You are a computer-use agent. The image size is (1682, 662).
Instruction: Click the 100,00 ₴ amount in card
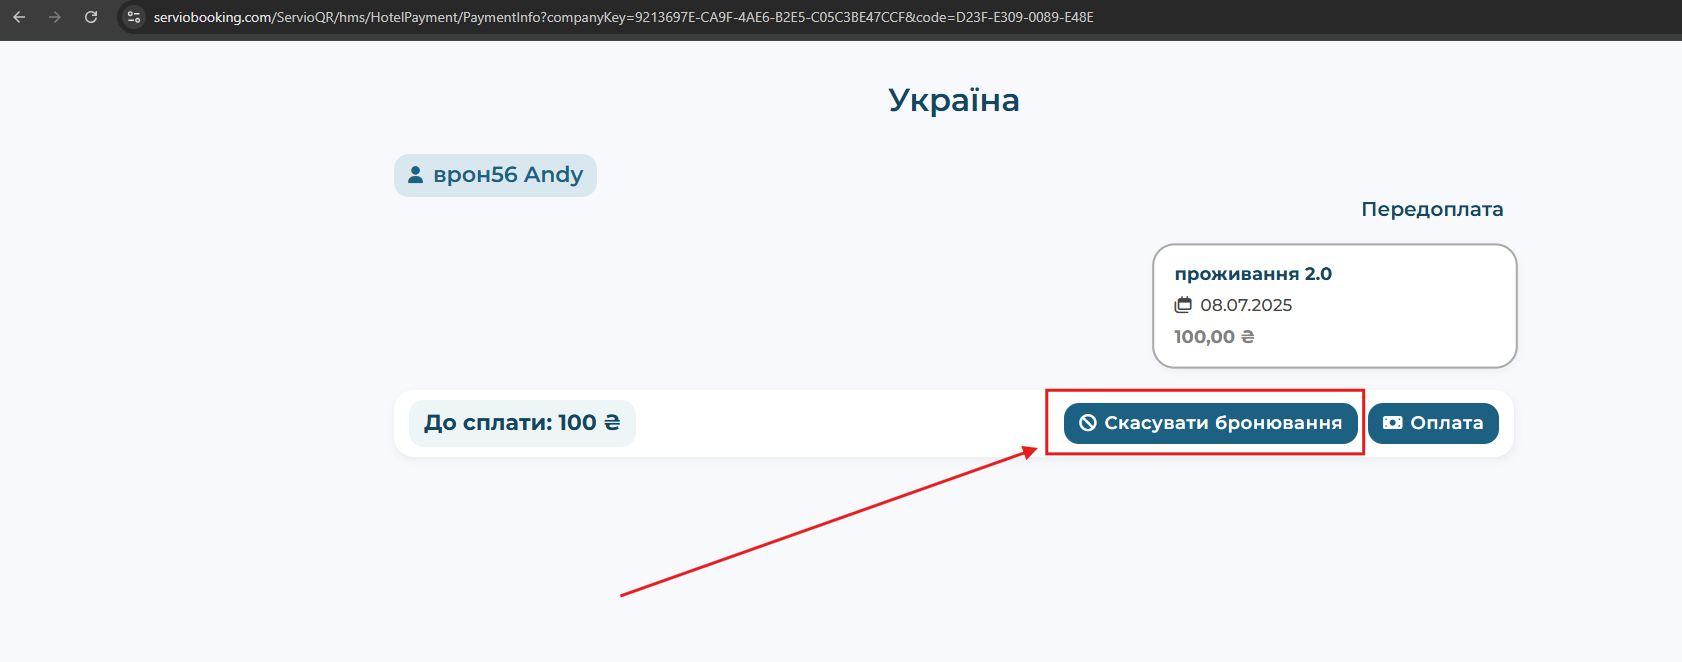1213,337
